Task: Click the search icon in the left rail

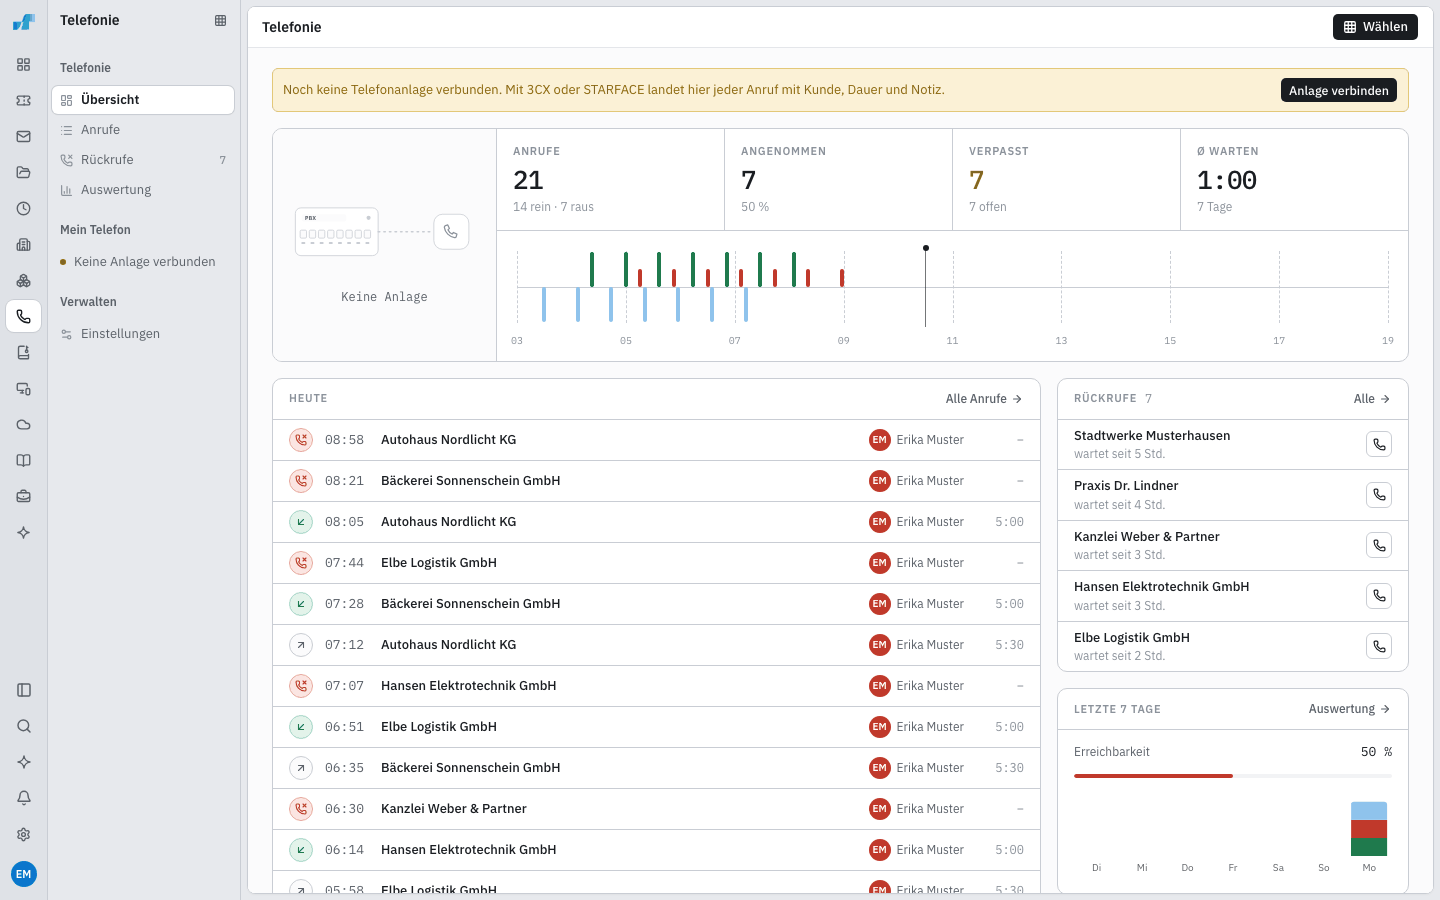Action: (24, 726)
